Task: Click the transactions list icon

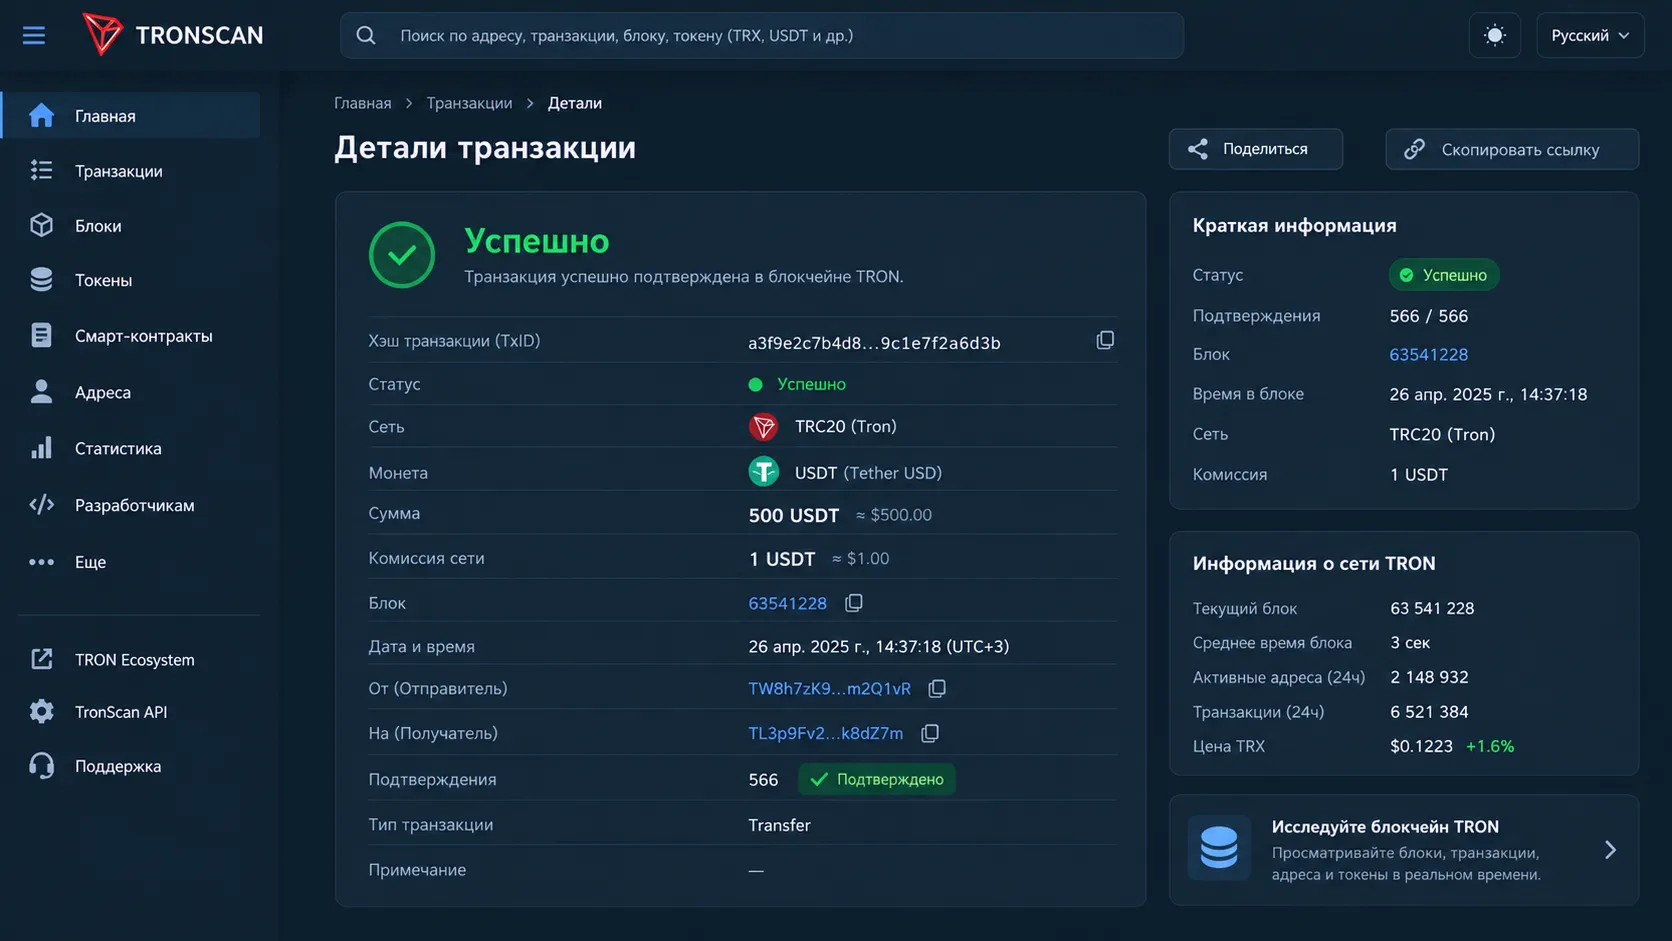Action: pos(41,171)
